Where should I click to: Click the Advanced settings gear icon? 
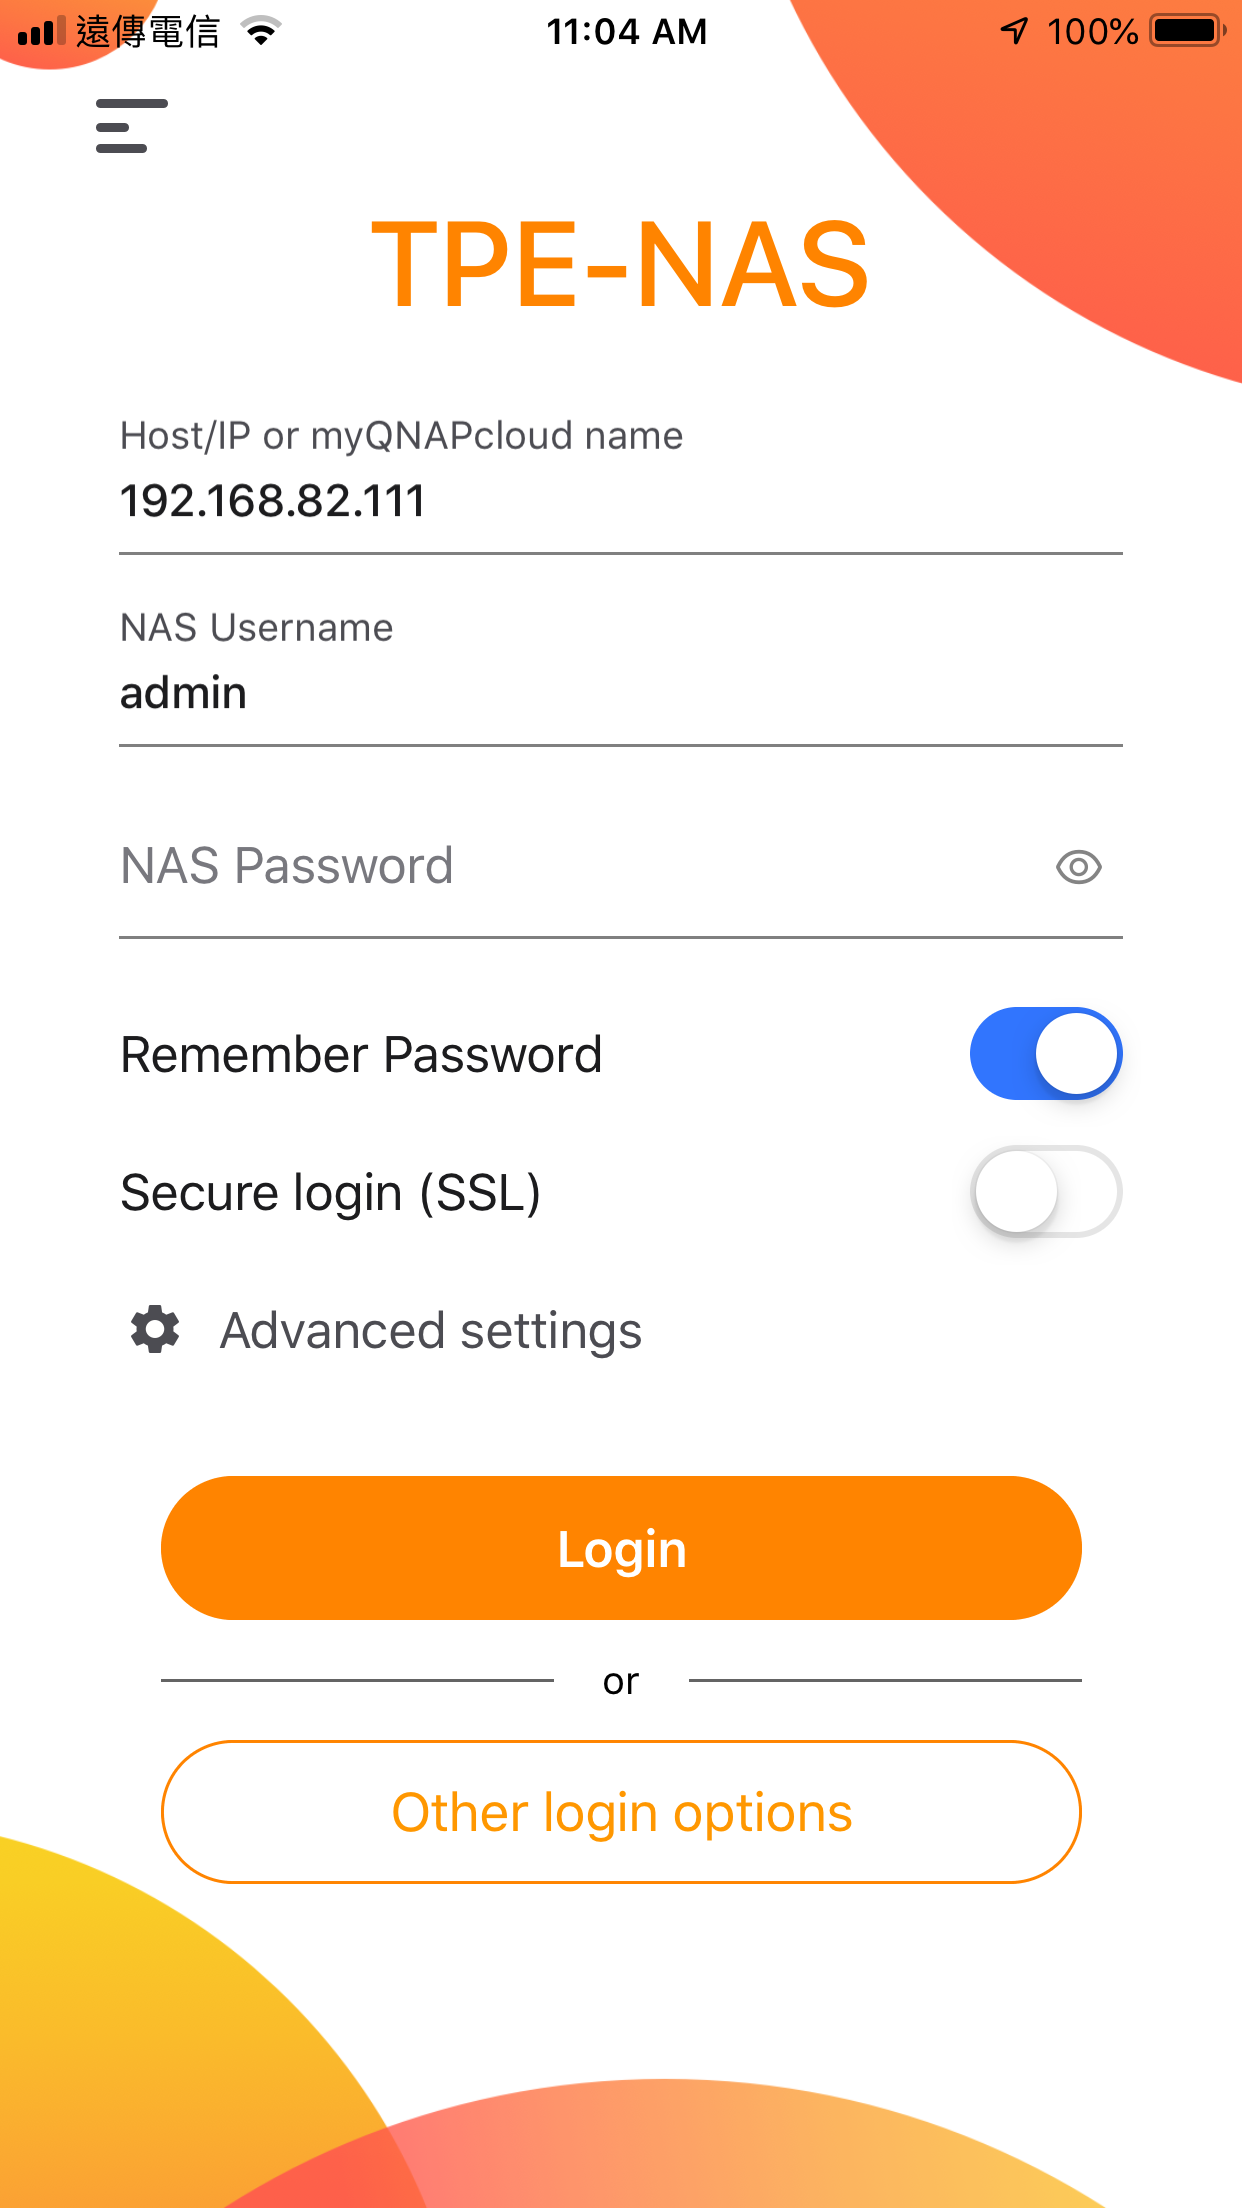(154, 1329)
